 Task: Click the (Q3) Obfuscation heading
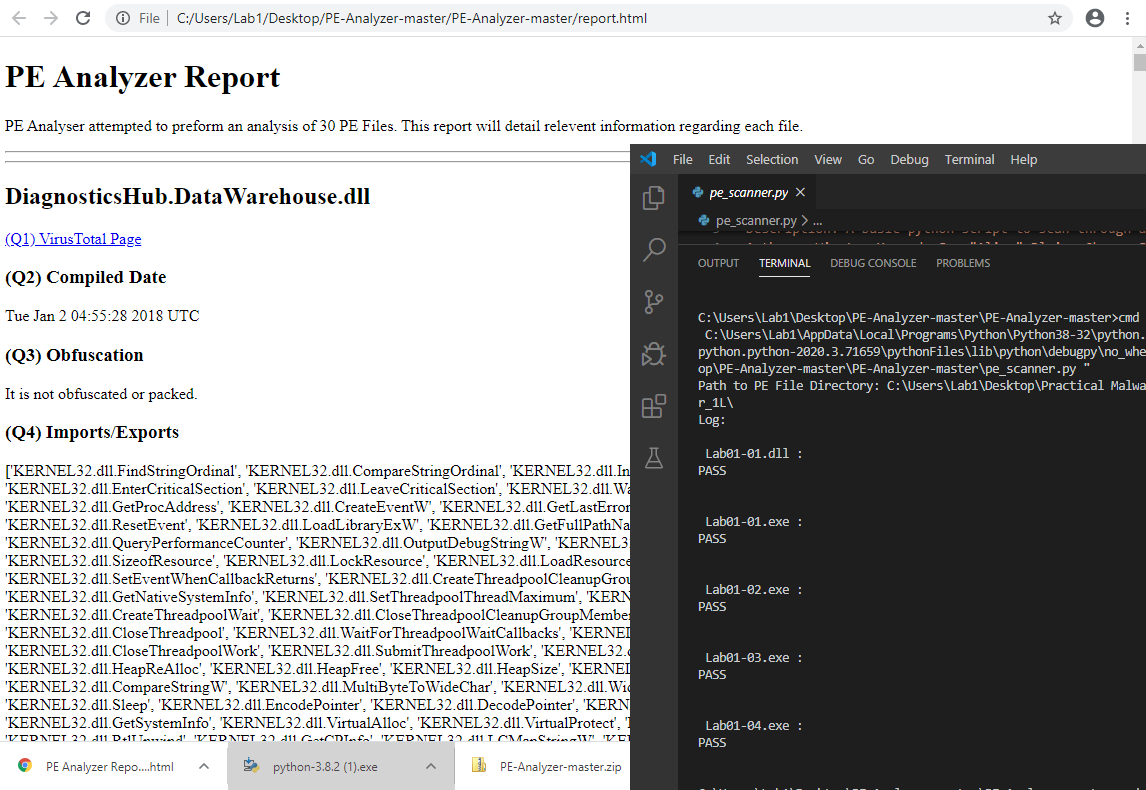75,355
